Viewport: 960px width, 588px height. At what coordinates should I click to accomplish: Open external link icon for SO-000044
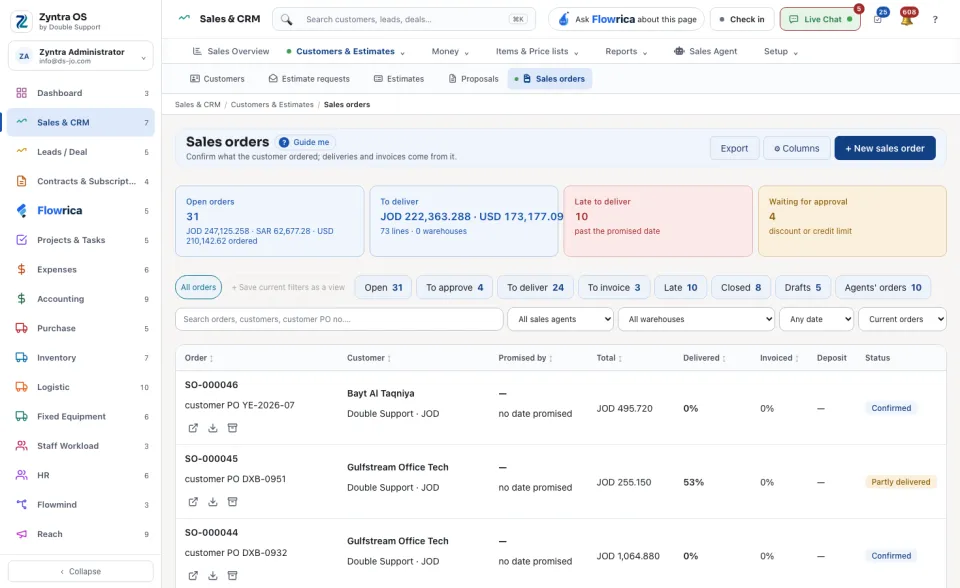point(193,576)
